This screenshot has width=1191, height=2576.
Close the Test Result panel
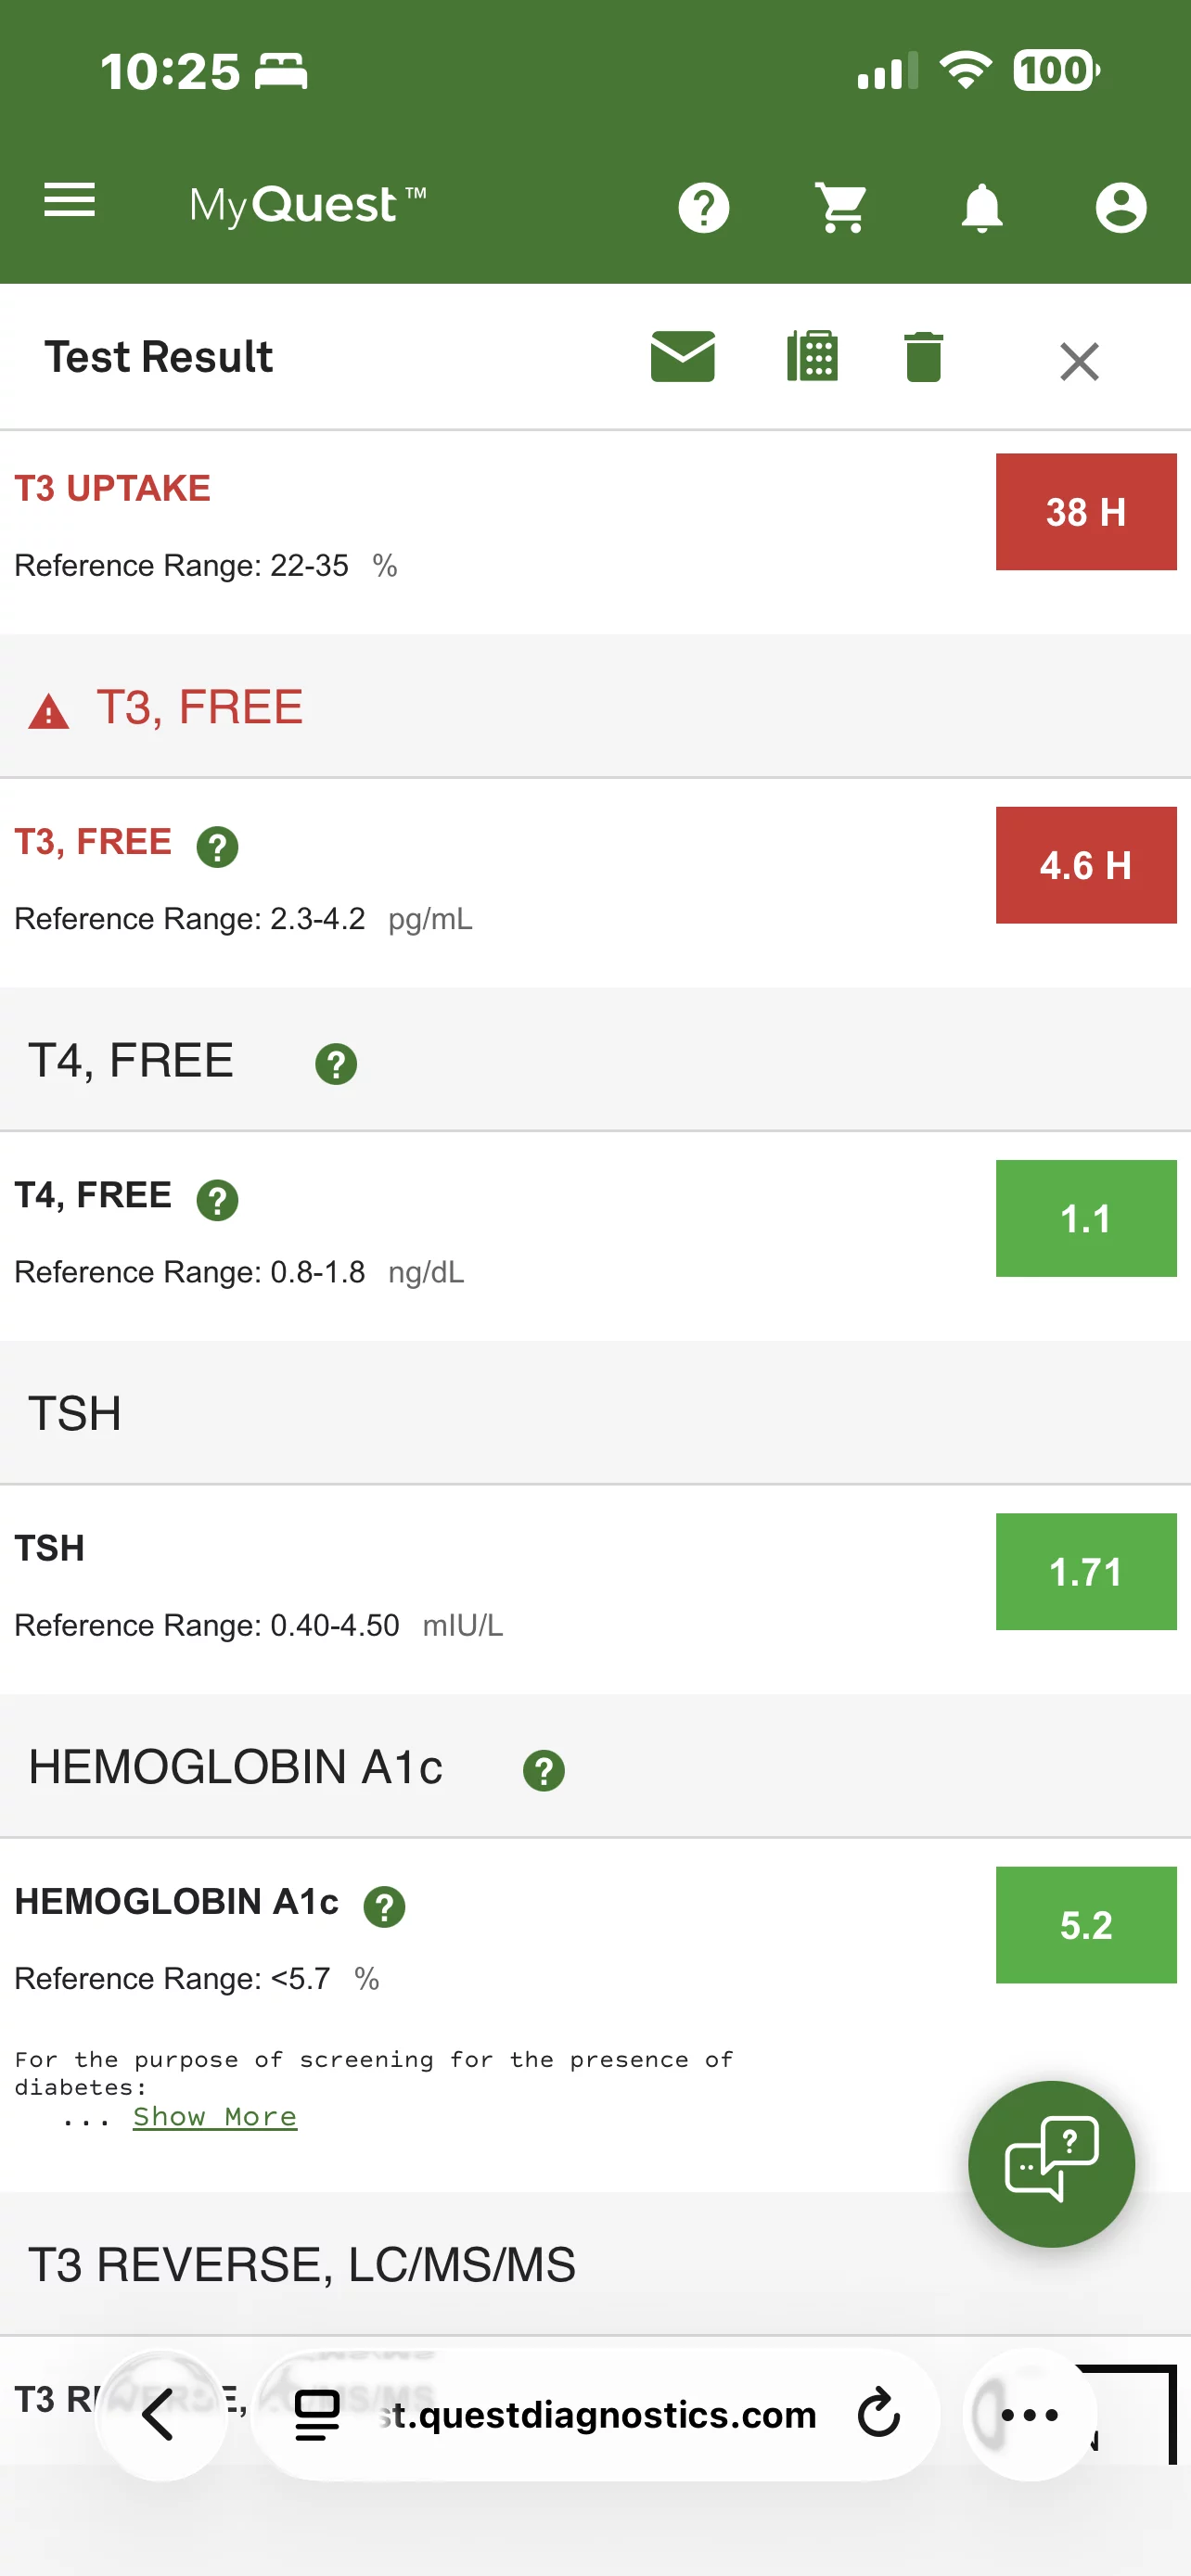(x=1079, y=362)
